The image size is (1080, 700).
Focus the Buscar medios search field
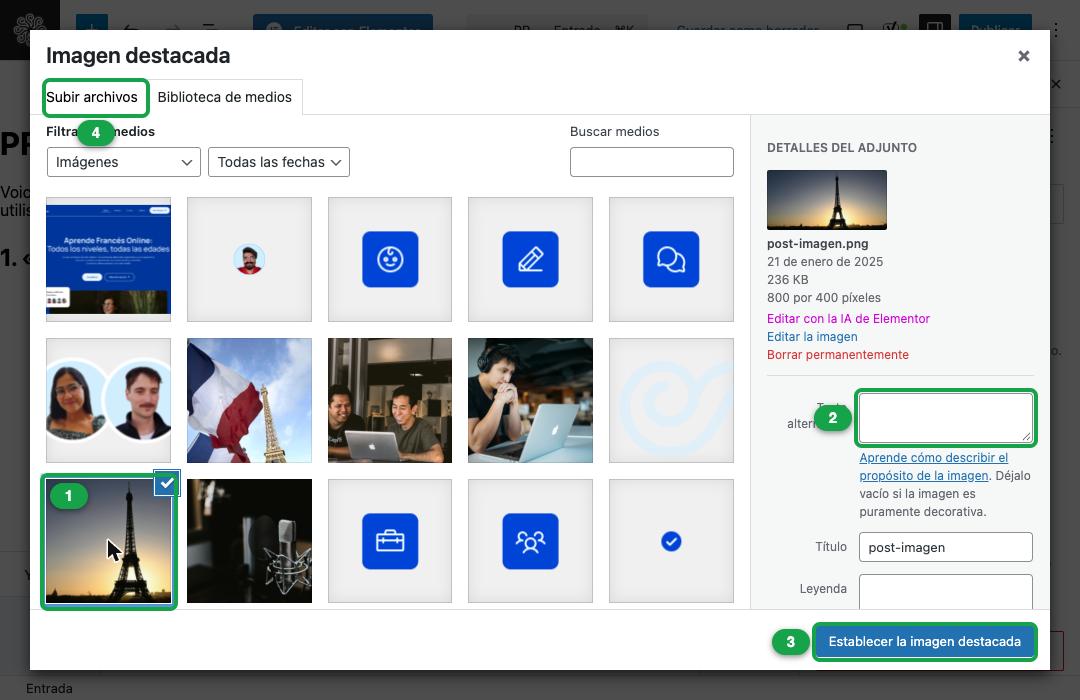click(x=652, y=162)
